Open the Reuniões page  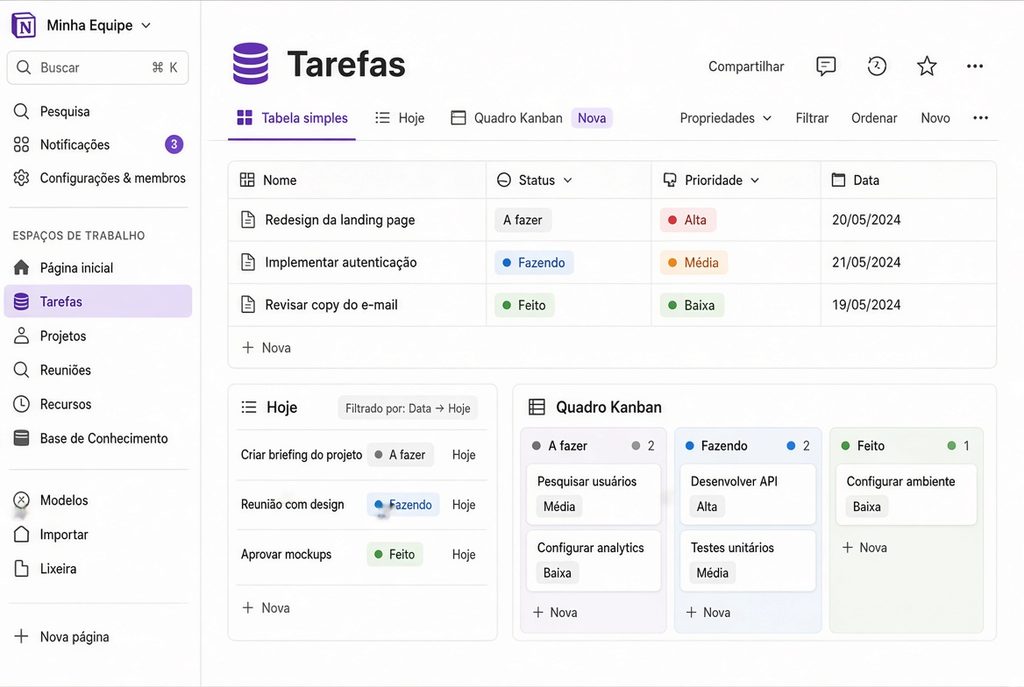coord(52,370)
